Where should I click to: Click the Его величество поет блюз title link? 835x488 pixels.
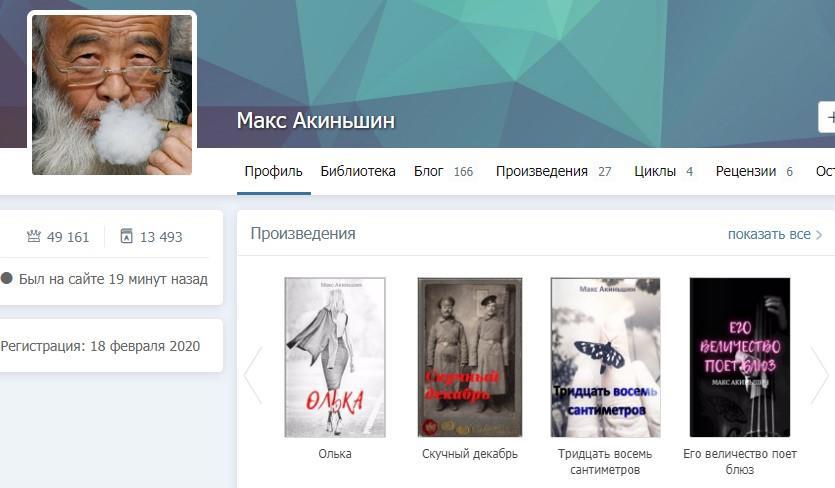[x=740, y=461]
